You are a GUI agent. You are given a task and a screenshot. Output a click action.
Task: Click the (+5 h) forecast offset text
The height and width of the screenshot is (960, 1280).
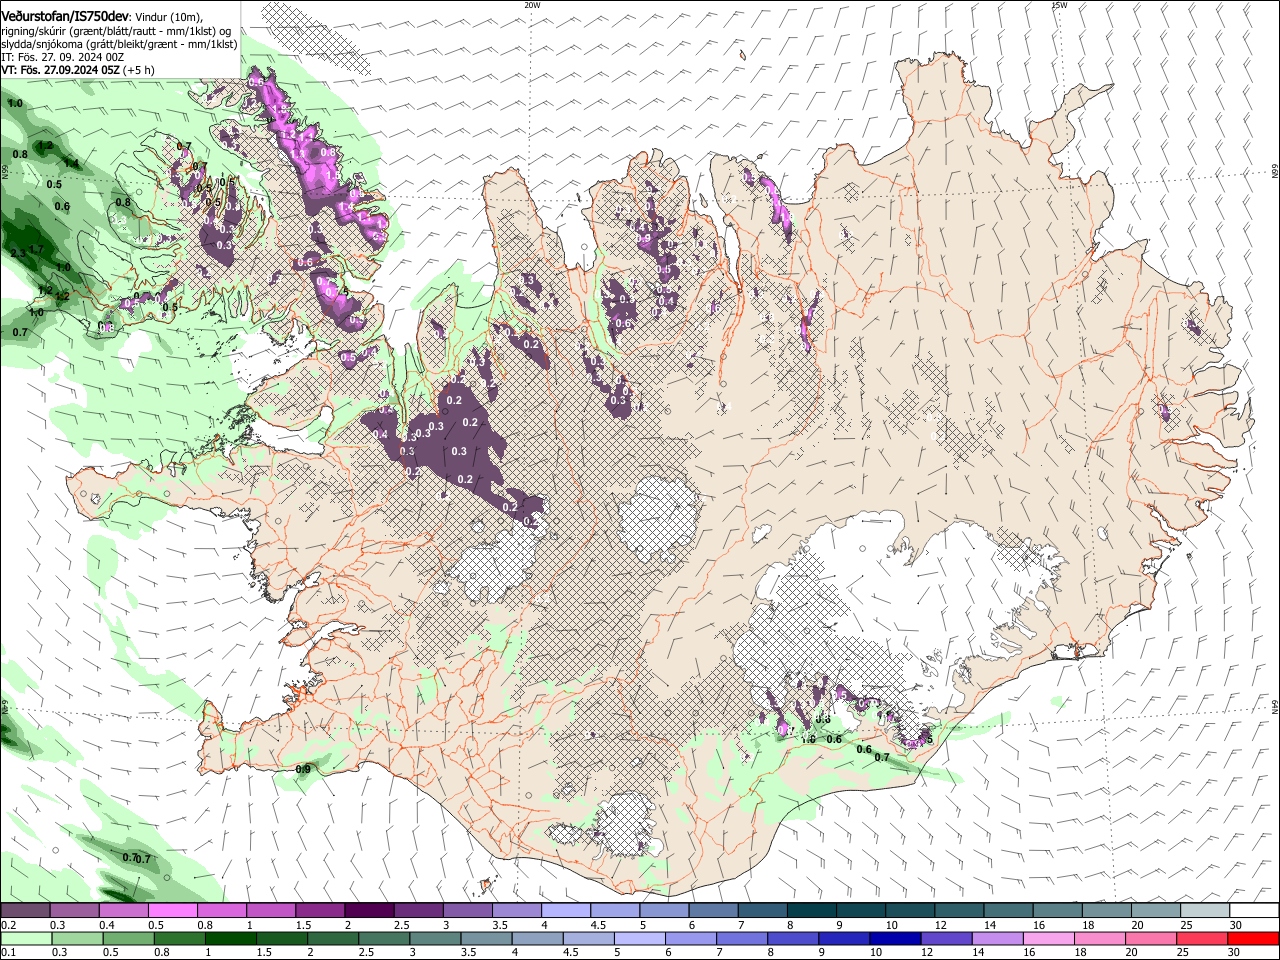[140, 71]
